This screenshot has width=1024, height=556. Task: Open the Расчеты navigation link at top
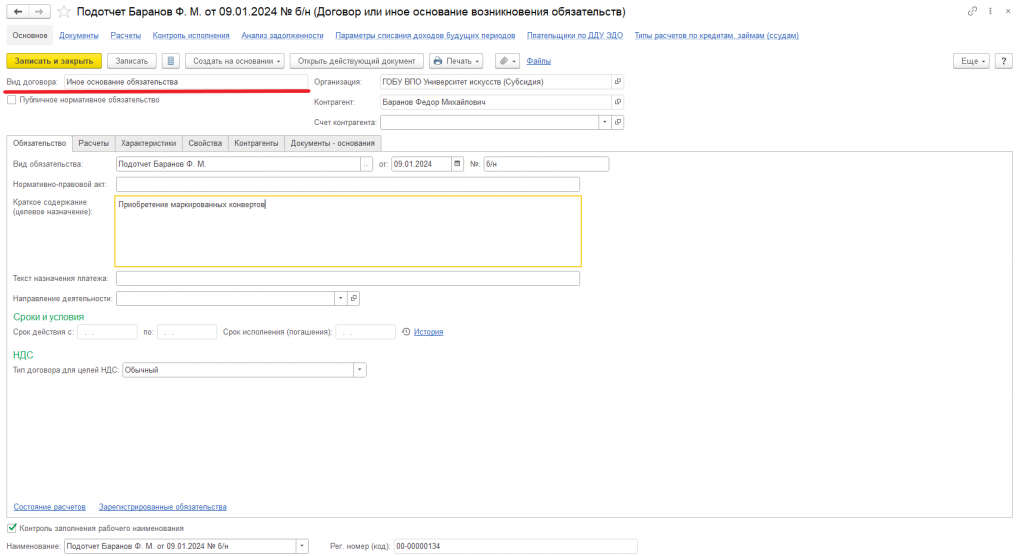click(125, 35)
